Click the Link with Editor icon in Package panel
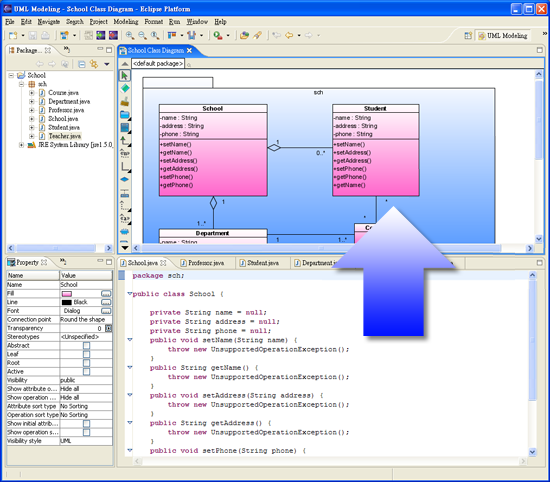Image resolution: width=550 pixels, height=482 pixels. pyautogui.click(x=94, y=64)
